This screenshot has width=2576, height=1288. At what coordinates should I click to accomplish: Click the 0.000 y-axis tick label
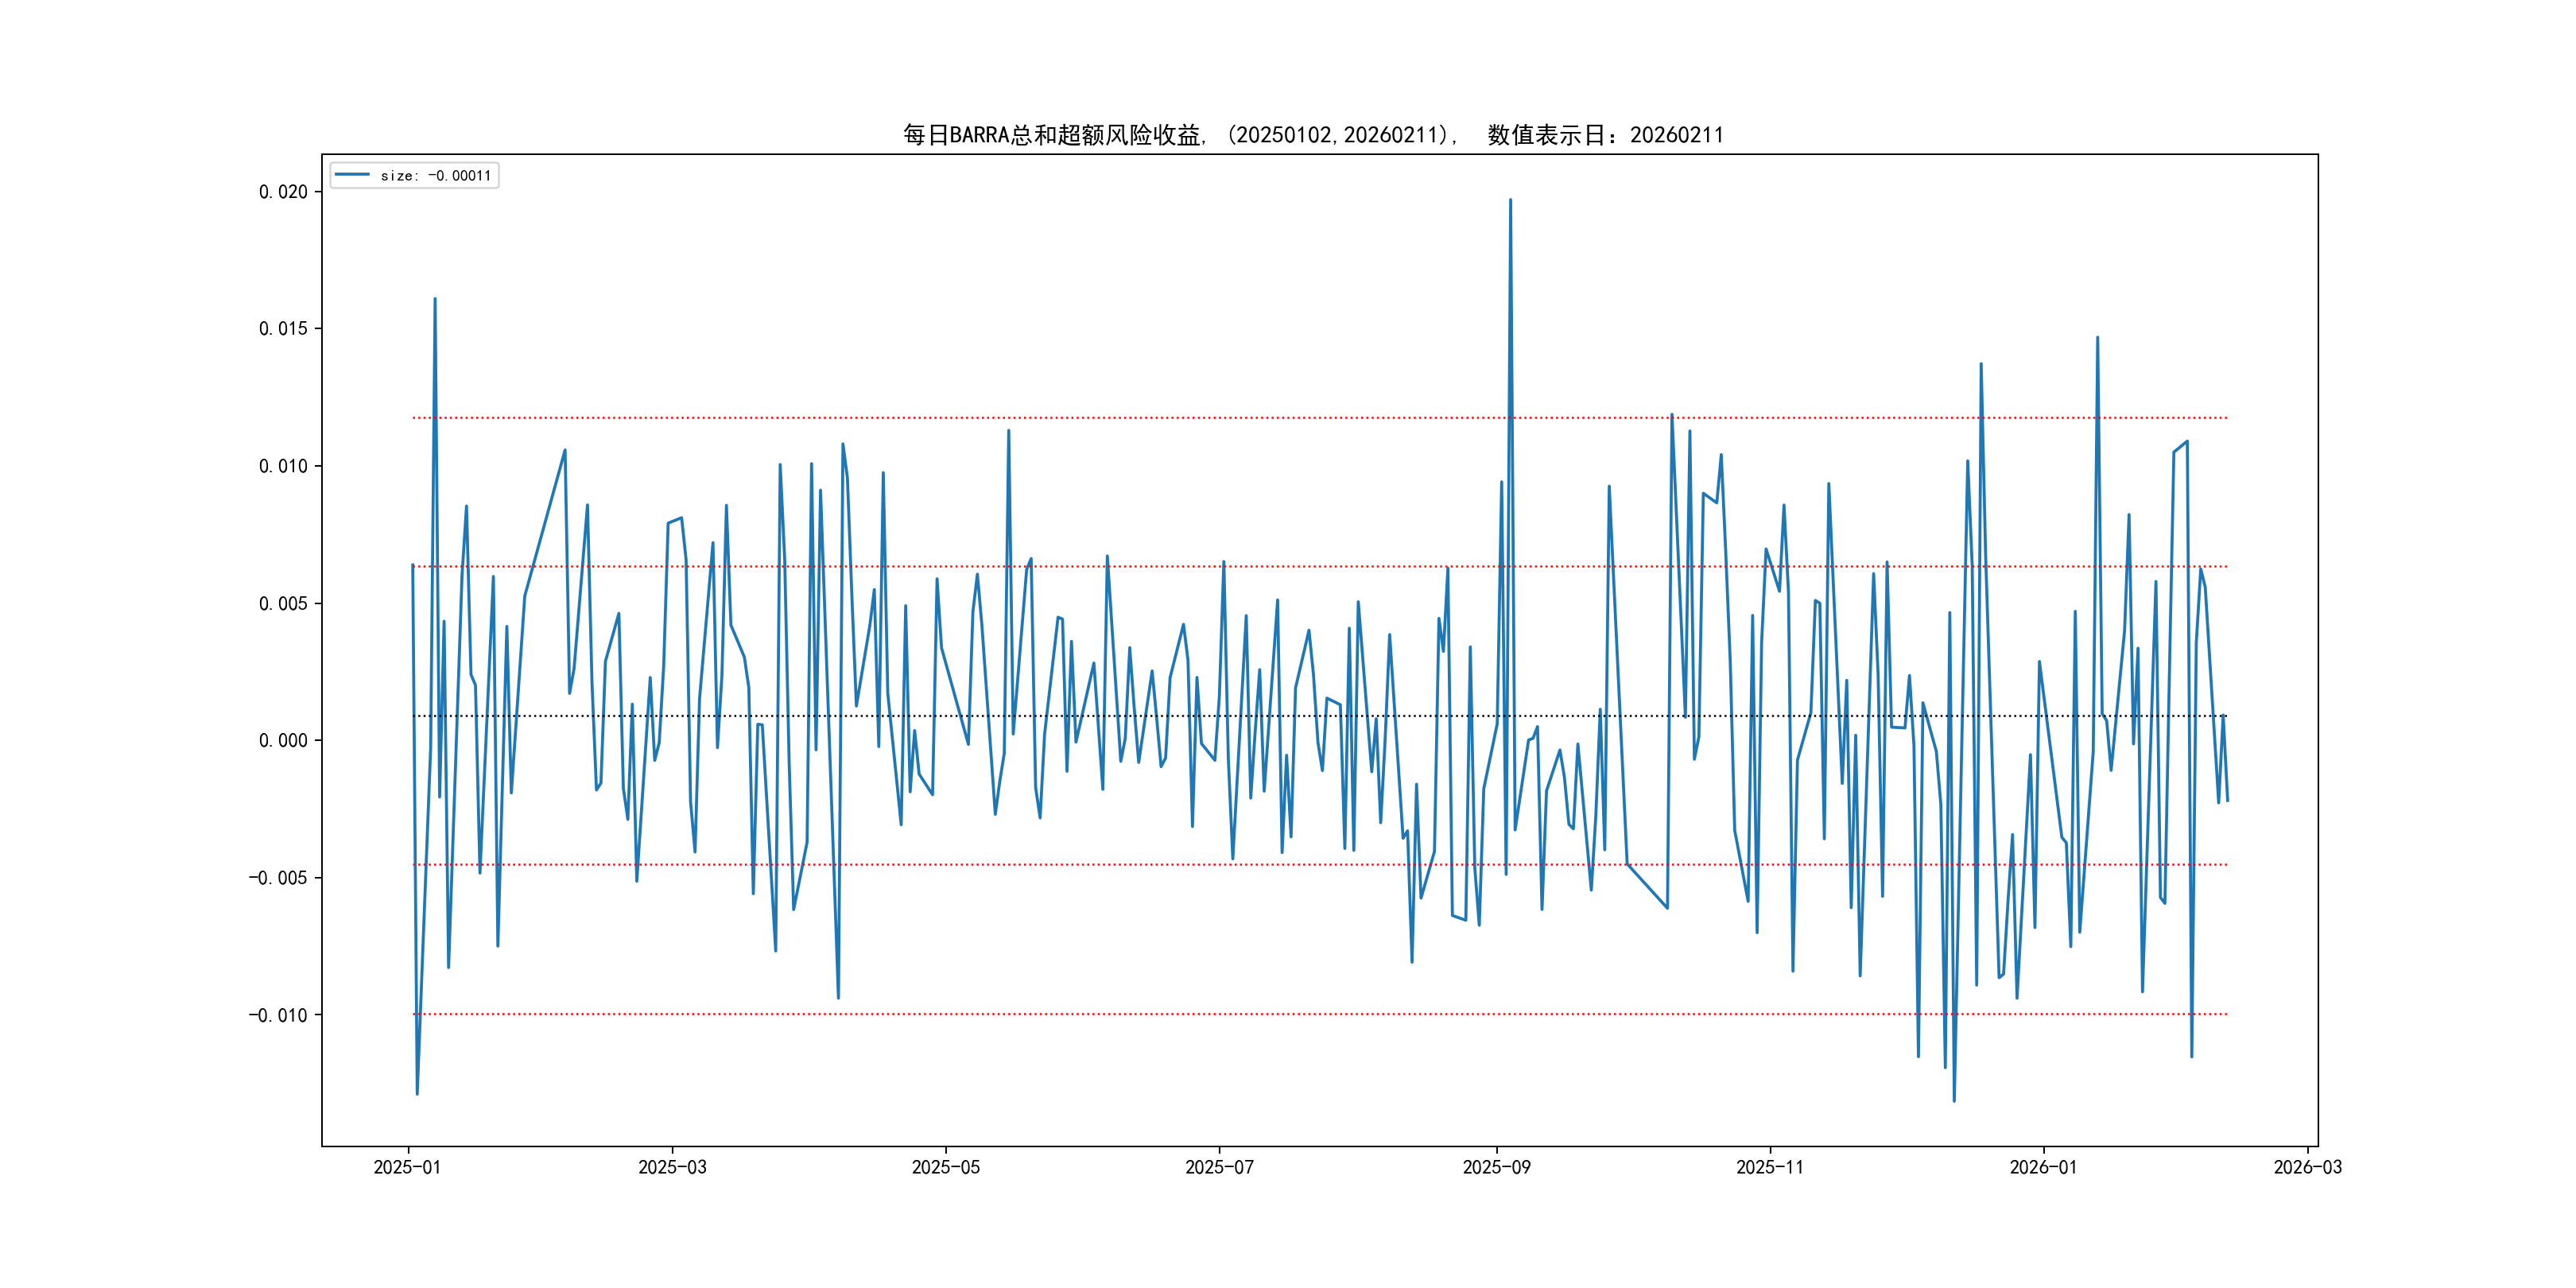(283, 741)
